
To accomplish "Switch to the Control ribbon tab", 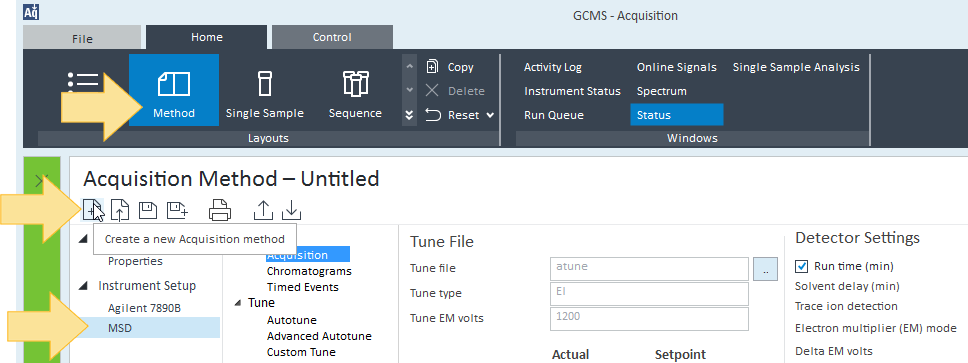I will [332, 37].
